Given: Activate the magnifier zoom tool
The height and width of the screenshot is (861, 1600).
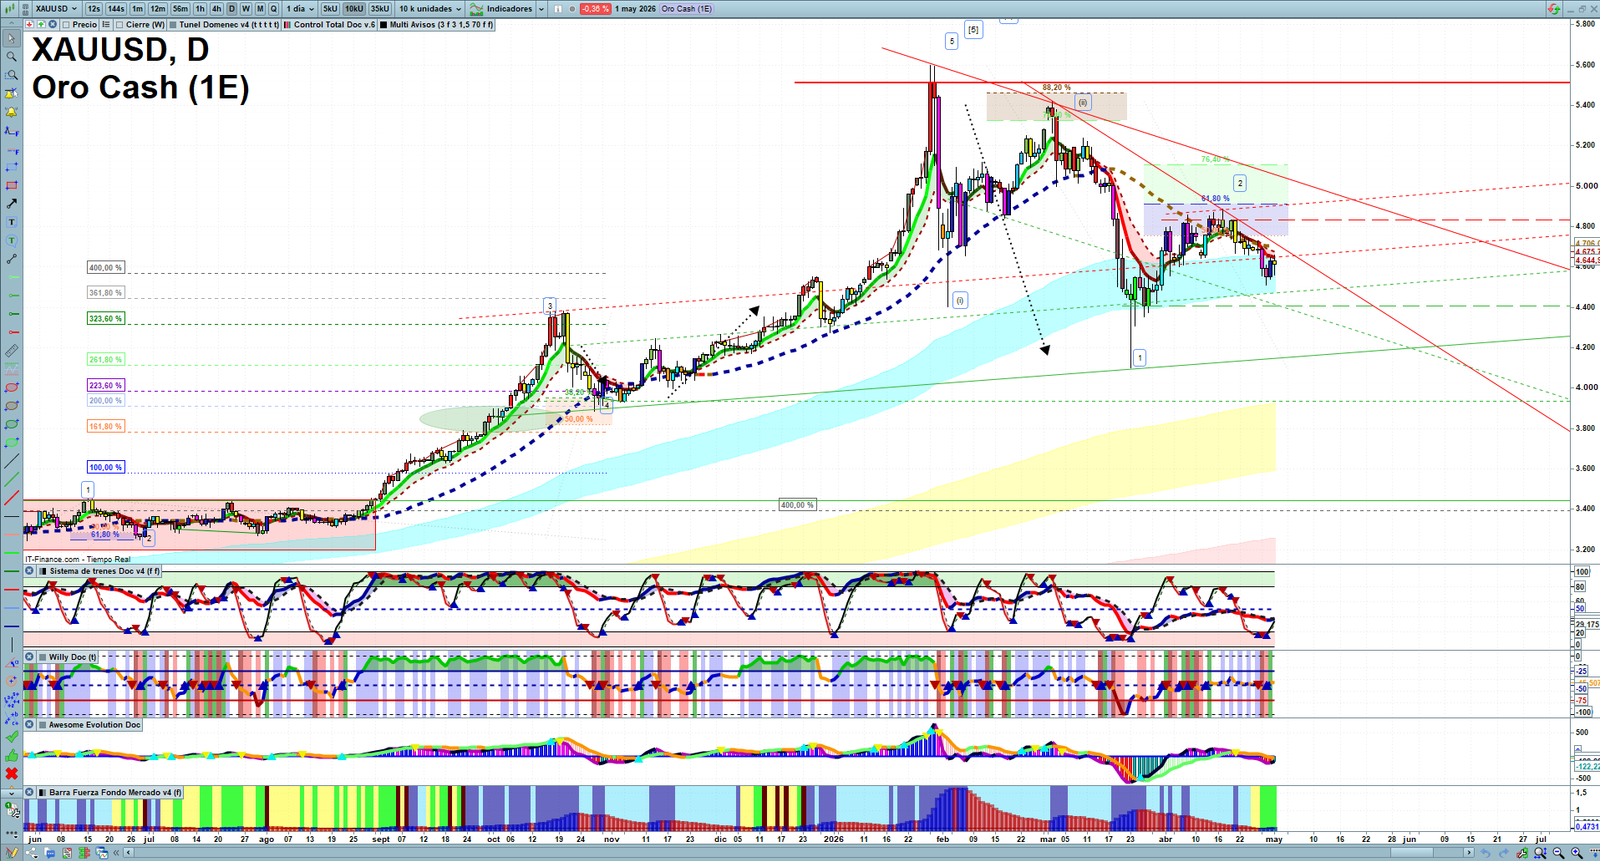Looking at the screenshot, I should click(12, 56).
